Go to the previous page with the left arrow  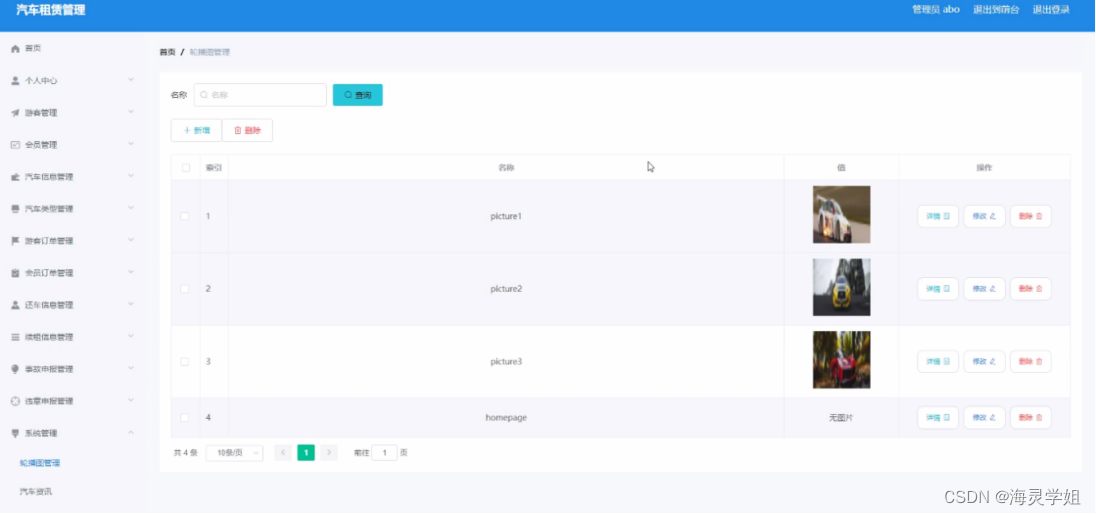coord(283,453)
